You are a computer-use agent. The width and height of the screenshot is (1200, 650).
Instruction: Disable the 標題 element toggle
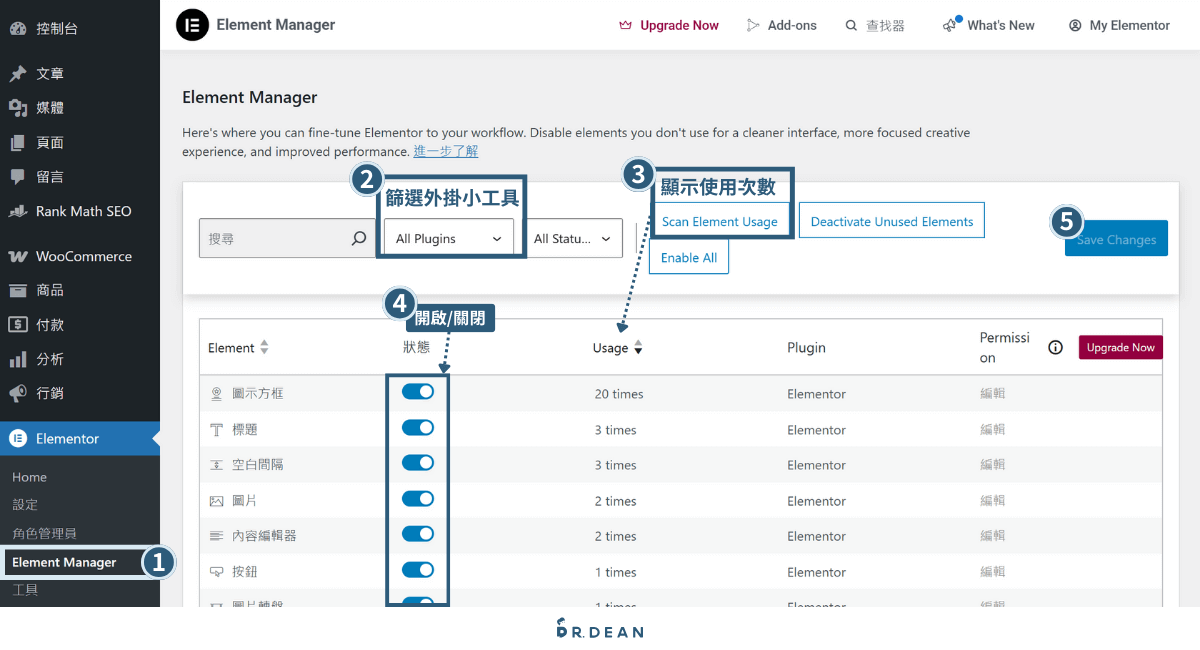coord(418,427)
